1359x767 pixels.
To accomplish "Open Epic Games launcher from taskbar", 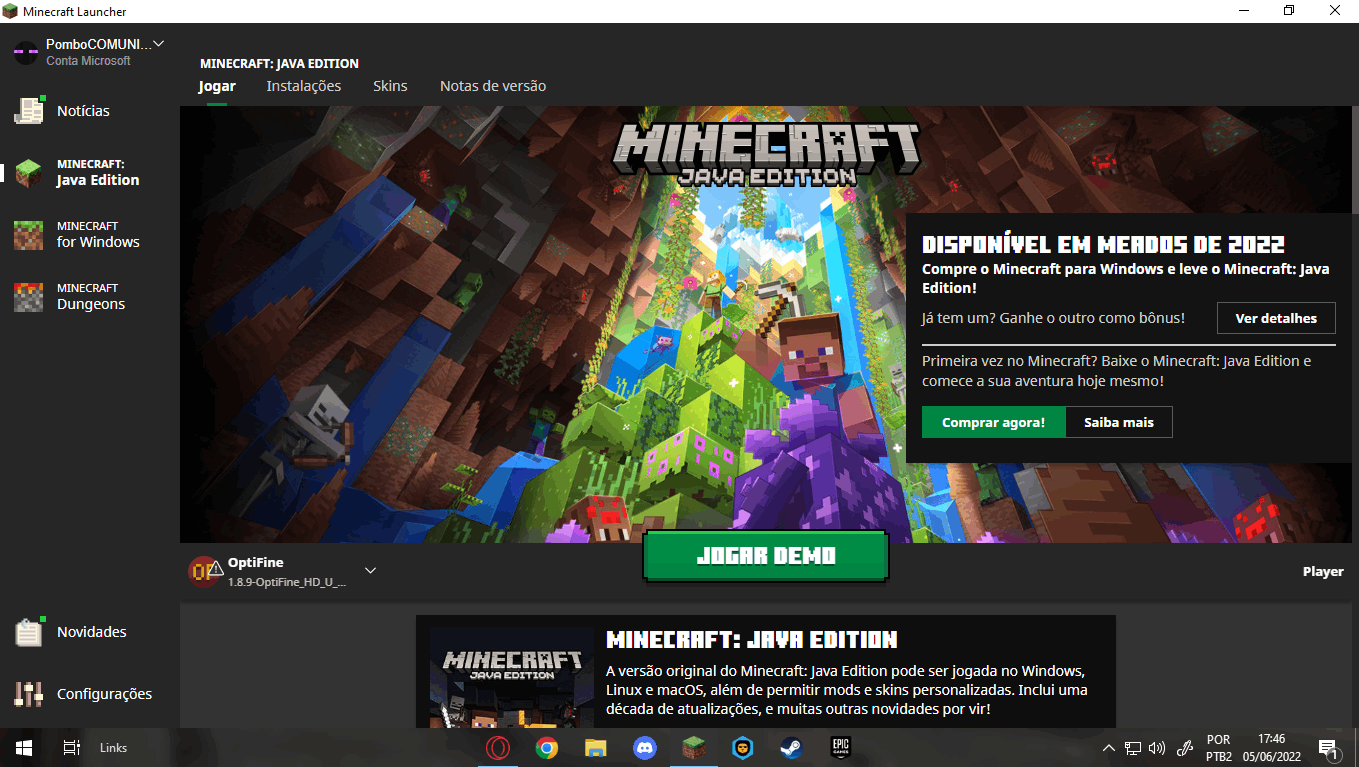I will [x=840, y=747].
